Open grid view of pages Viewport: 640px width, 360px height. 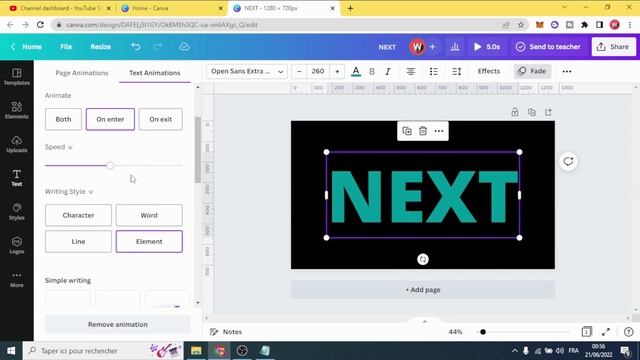coord(586,332)
